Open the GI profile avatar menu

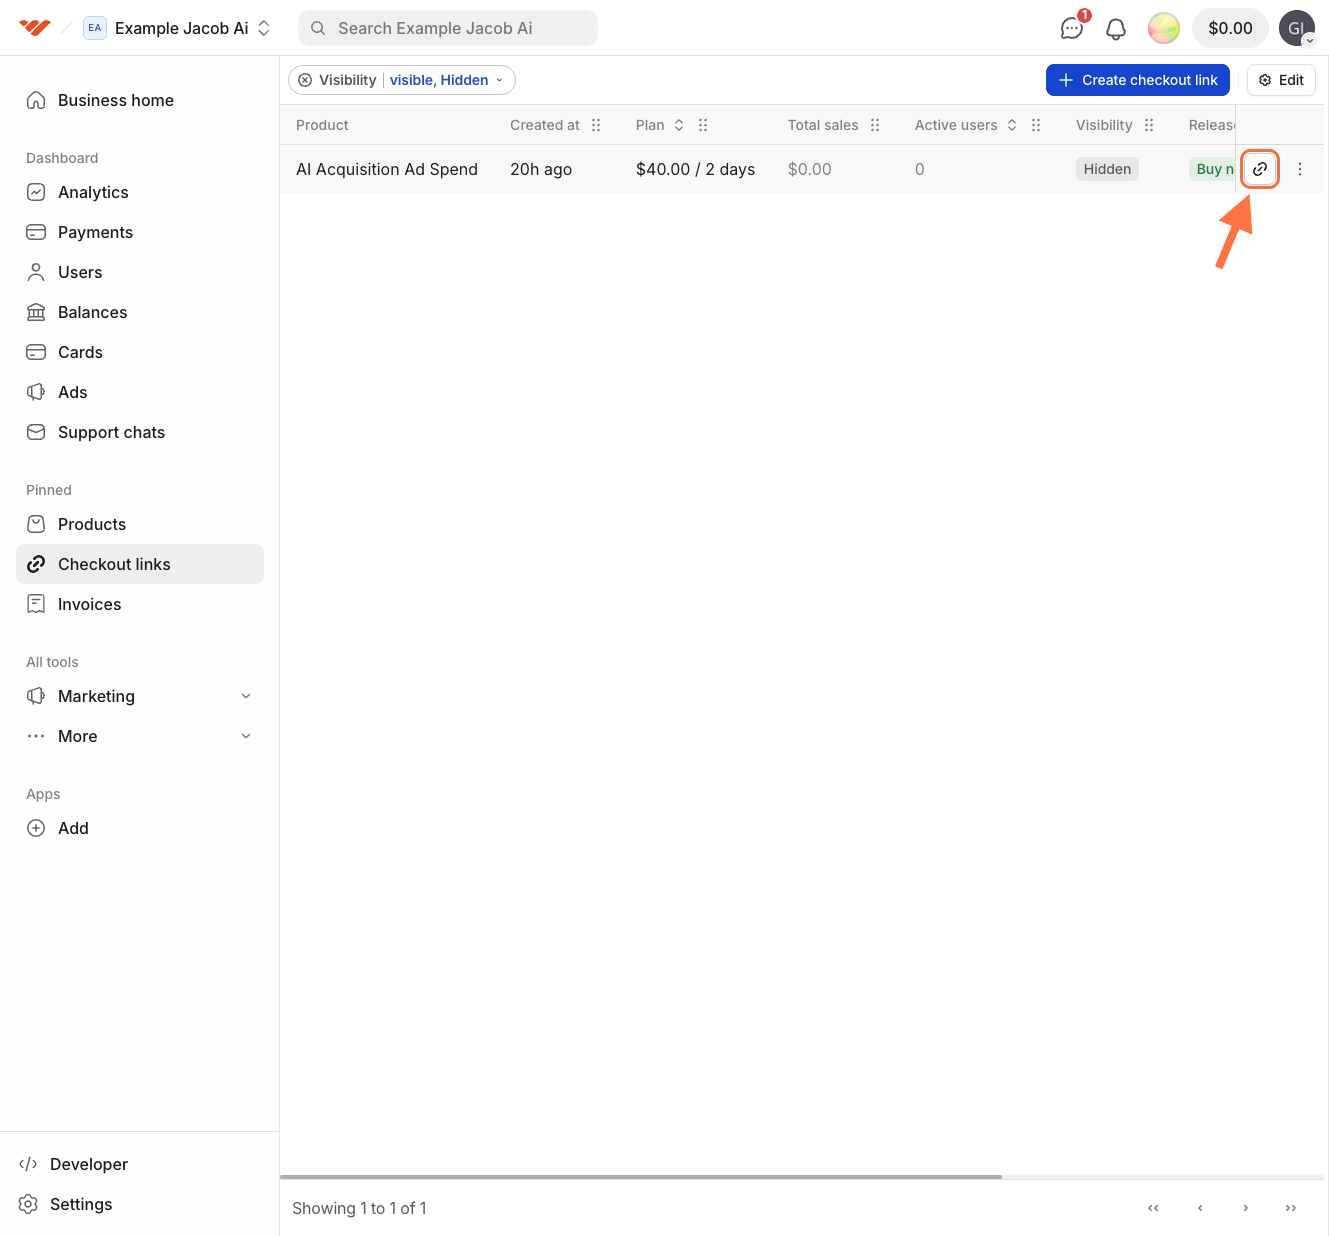(1297, 28)
